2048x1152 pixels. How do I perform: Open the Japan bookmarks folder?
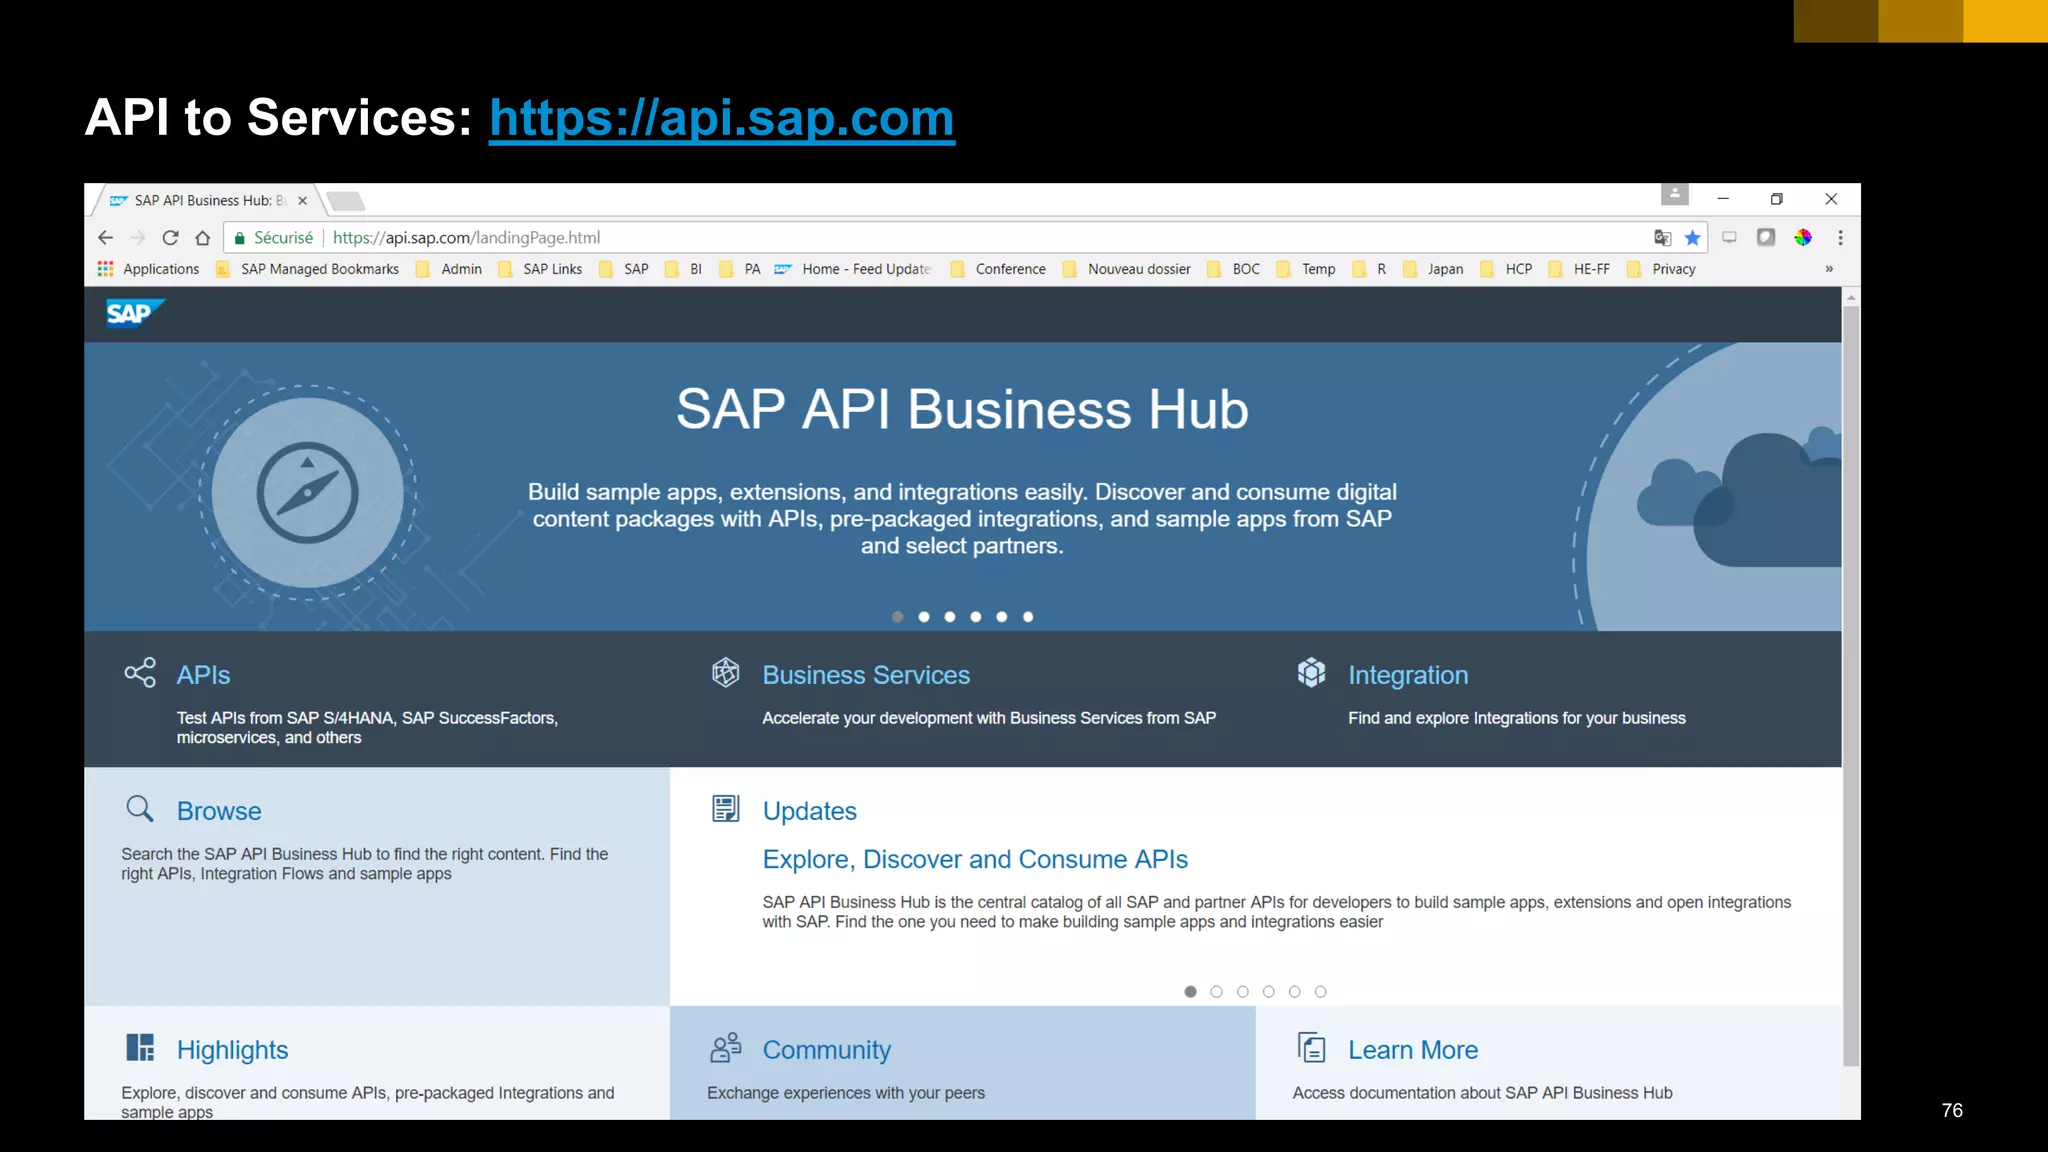pyautogui.click(x=1433, y=269)
